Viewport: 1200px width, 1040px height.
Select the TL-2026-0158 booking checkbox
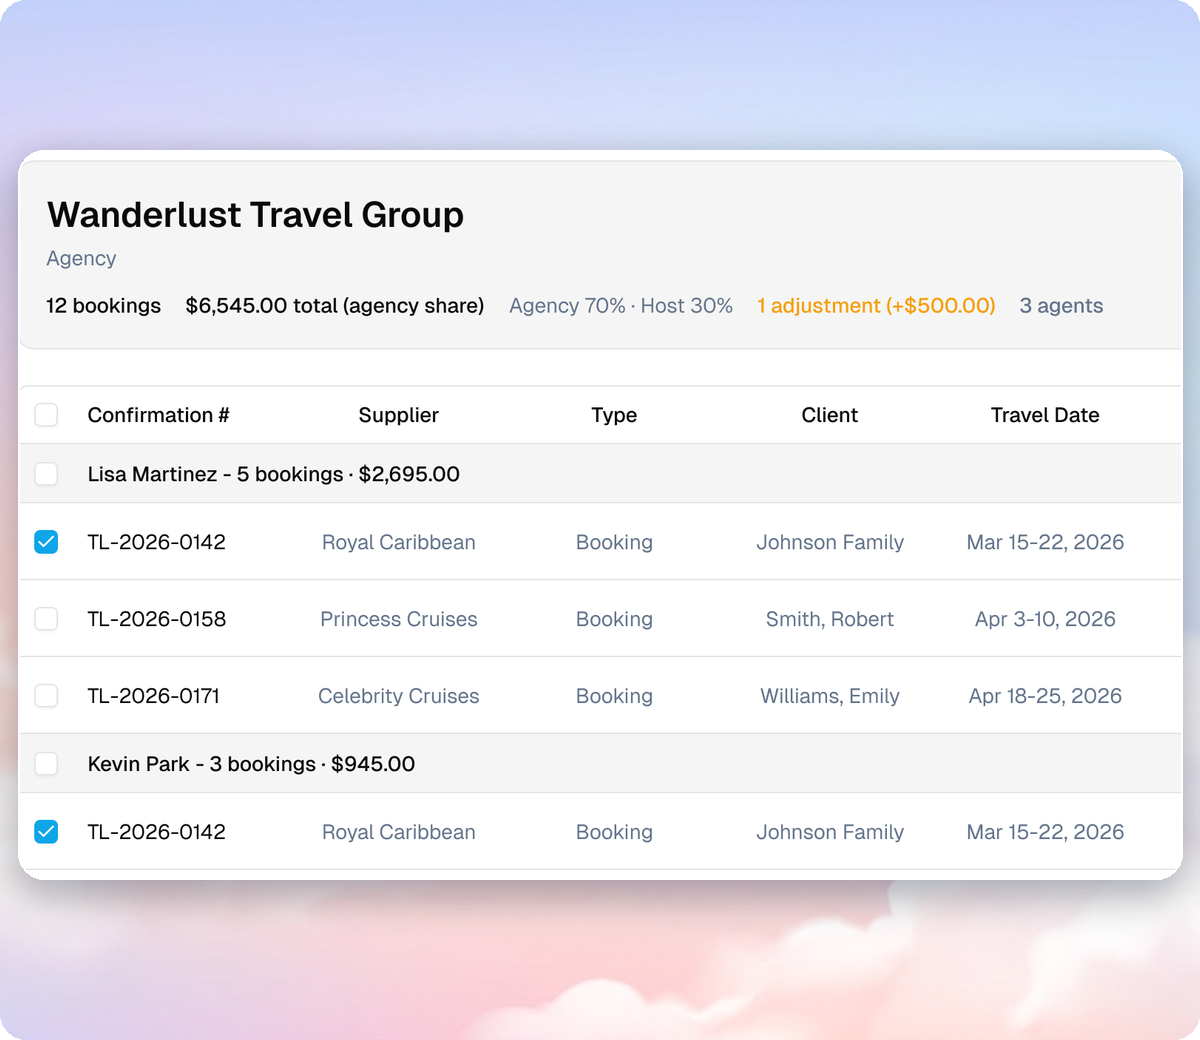(46, 619)
